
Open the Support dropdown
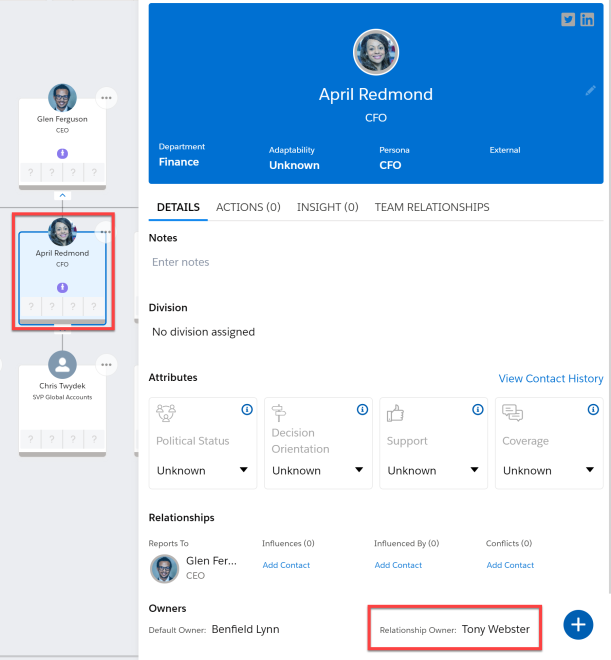(x=433, y=470)
